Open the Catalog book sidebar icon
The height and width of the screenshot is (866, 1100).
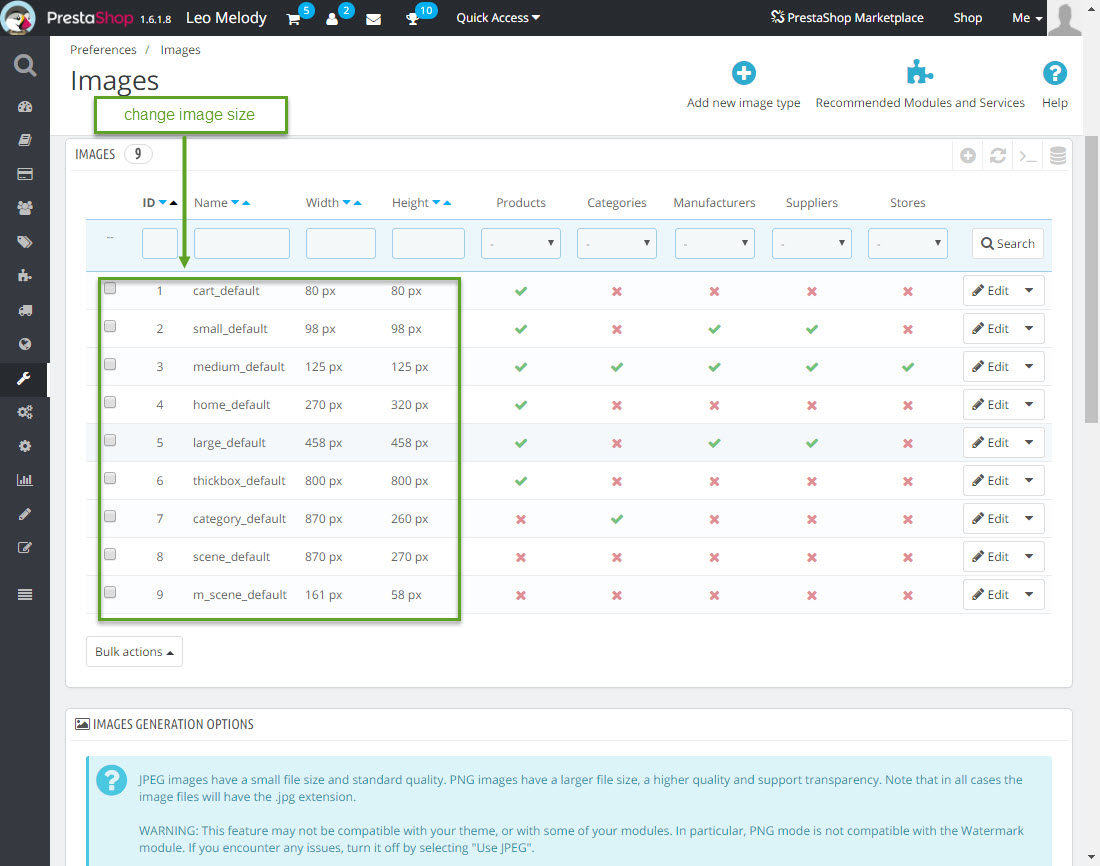25,140
